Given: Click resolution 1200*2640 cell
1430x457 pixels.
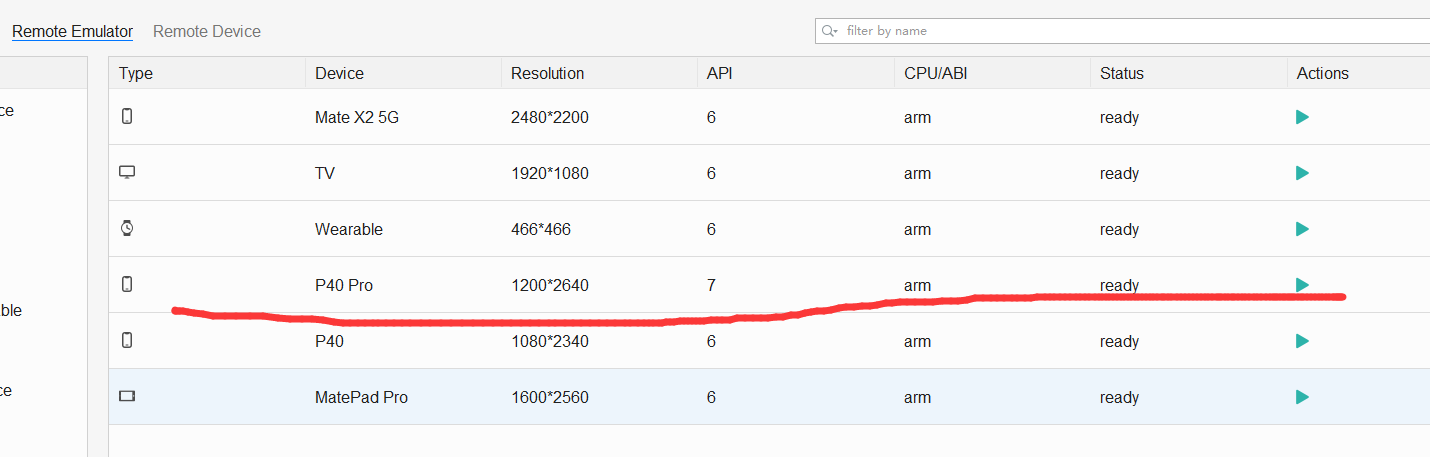Looking at the screenshot, I should point(550,285).
